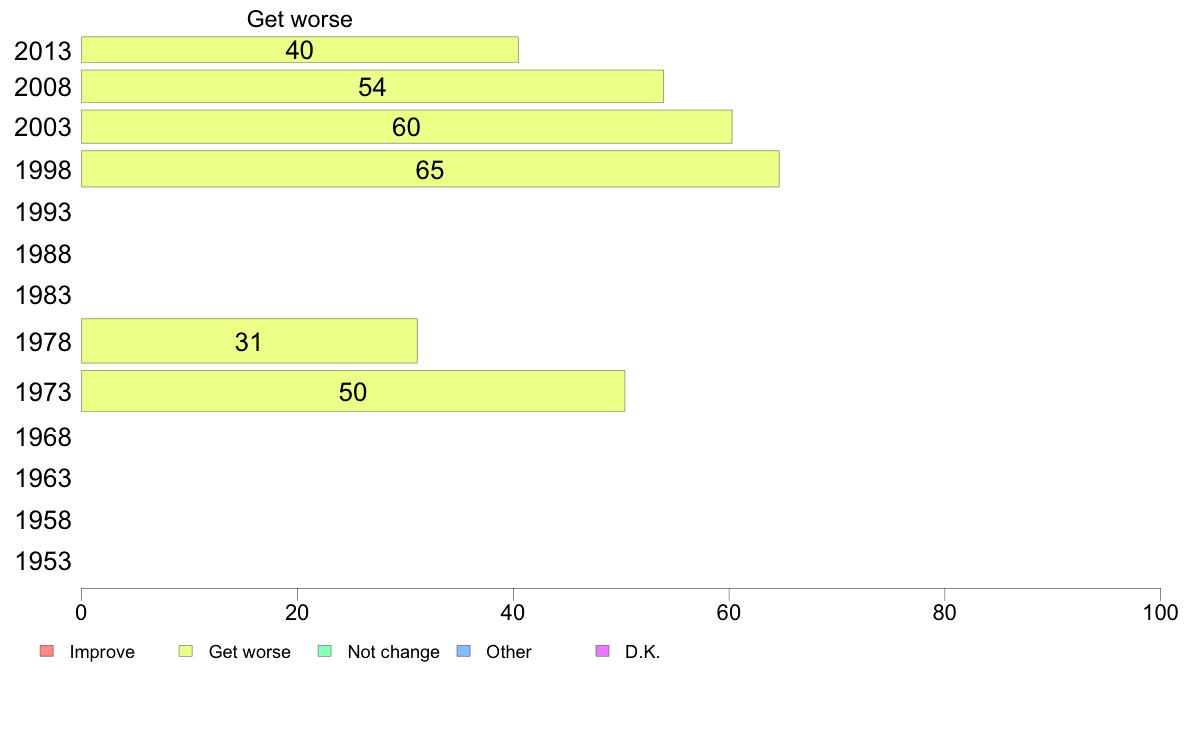The height and width of the screenshot is (736, 1188).
Task: Select the 1978 bar showing 31
Action: point(249,341)
